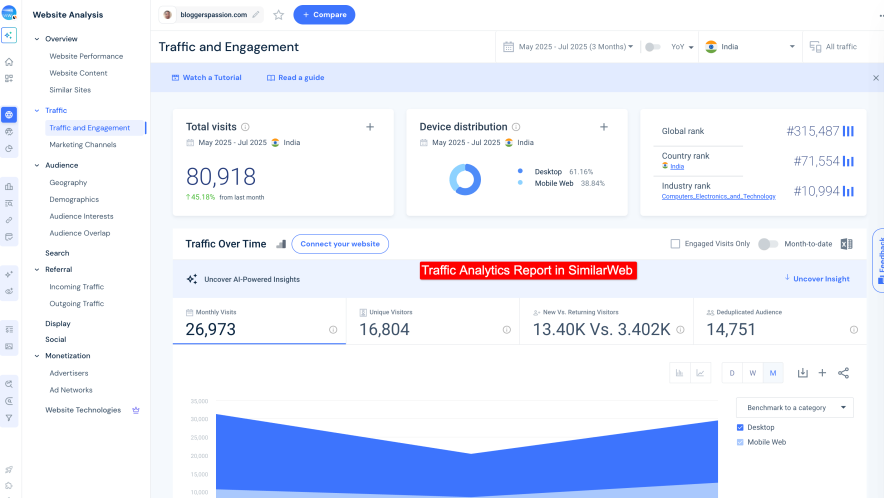Open India country dropdown
The width and height of the screenshot is (884, 498).
tap(750, 47)
